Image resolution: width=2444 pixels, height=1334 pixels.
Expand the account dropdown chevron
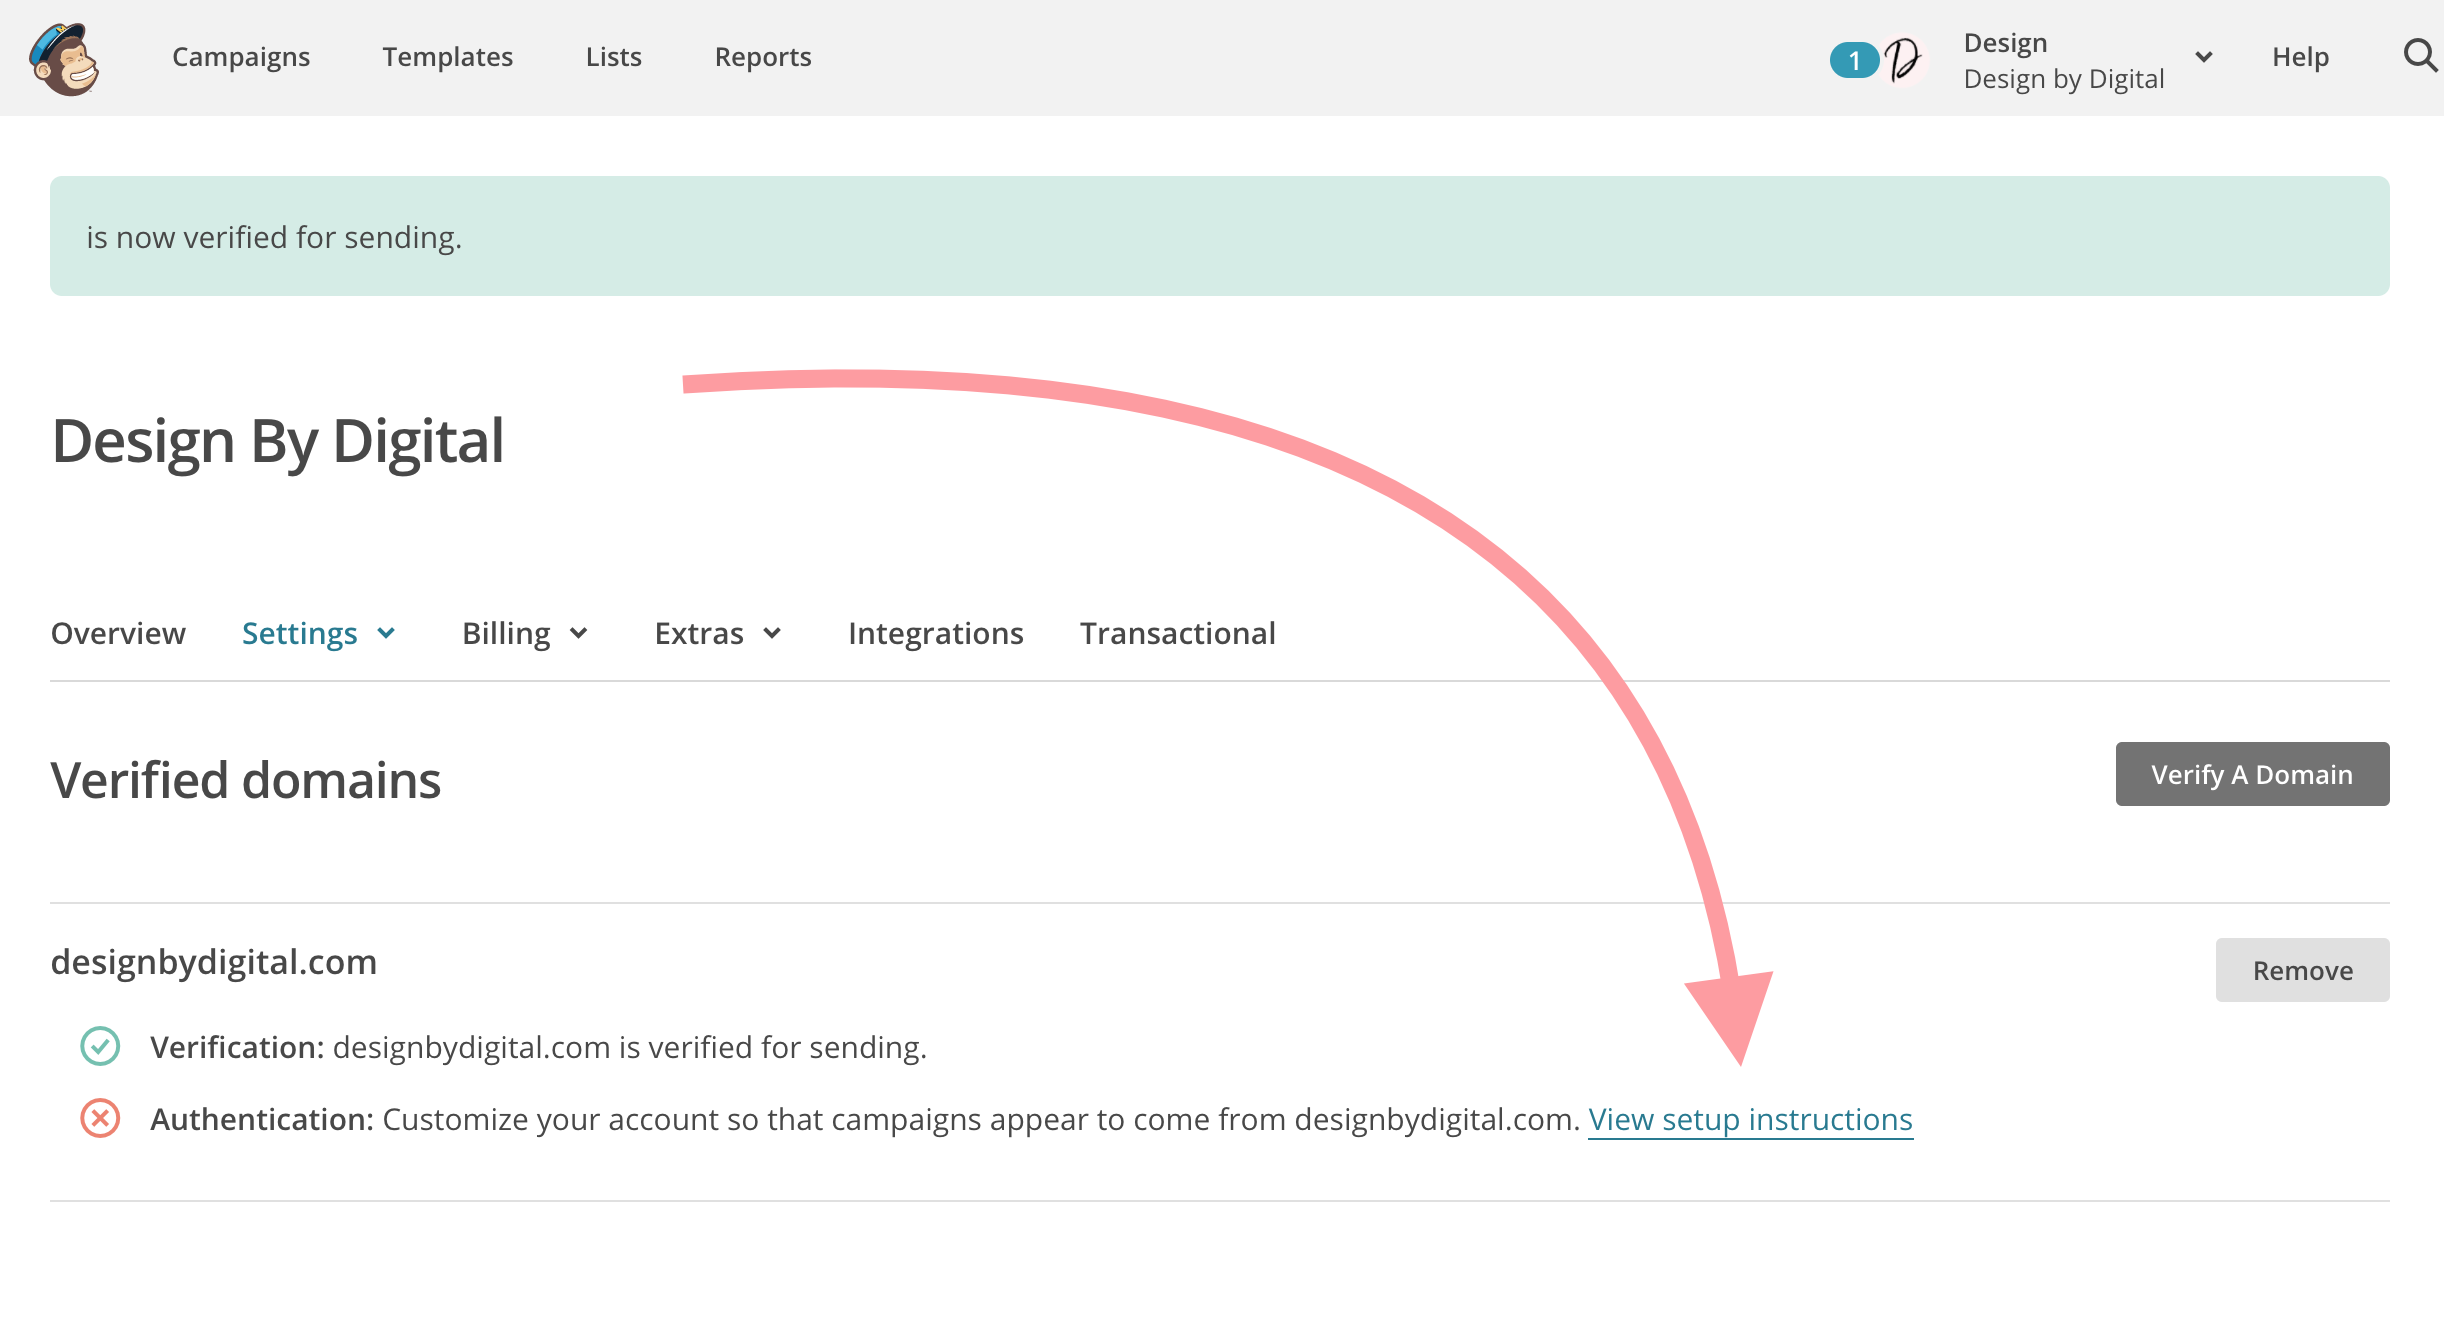[2203, 57]
